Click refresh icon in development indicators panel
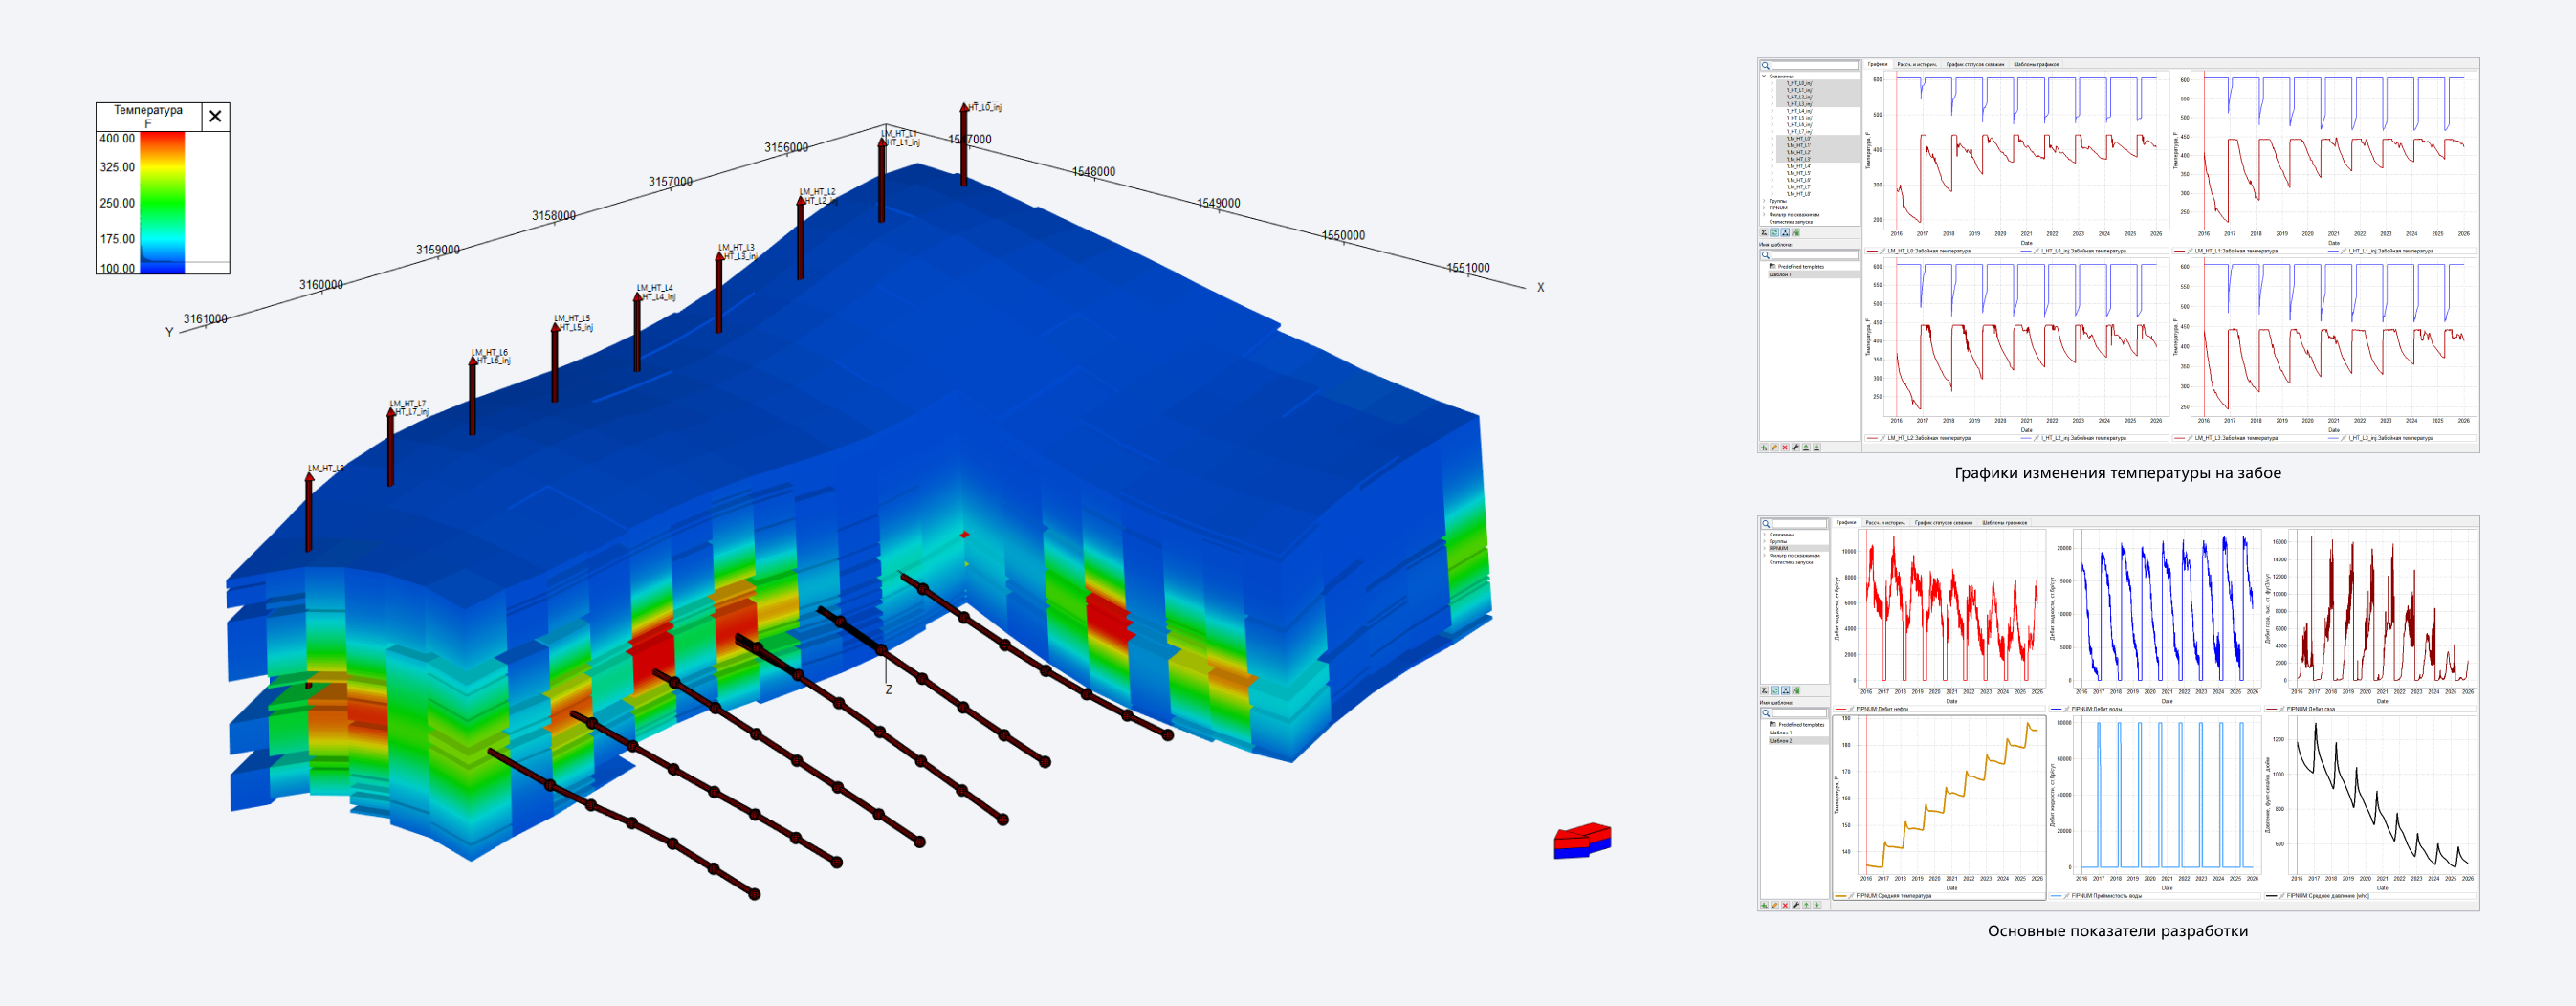Screen dimensions: 2576x1006 (1775, 691)
